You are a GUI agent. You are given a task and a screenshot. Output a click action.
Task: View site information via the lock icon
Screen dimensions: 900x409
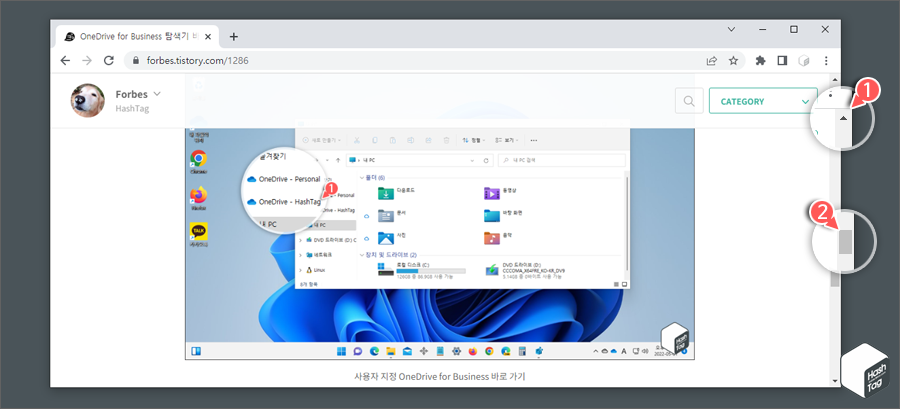[x=136, y=60]
